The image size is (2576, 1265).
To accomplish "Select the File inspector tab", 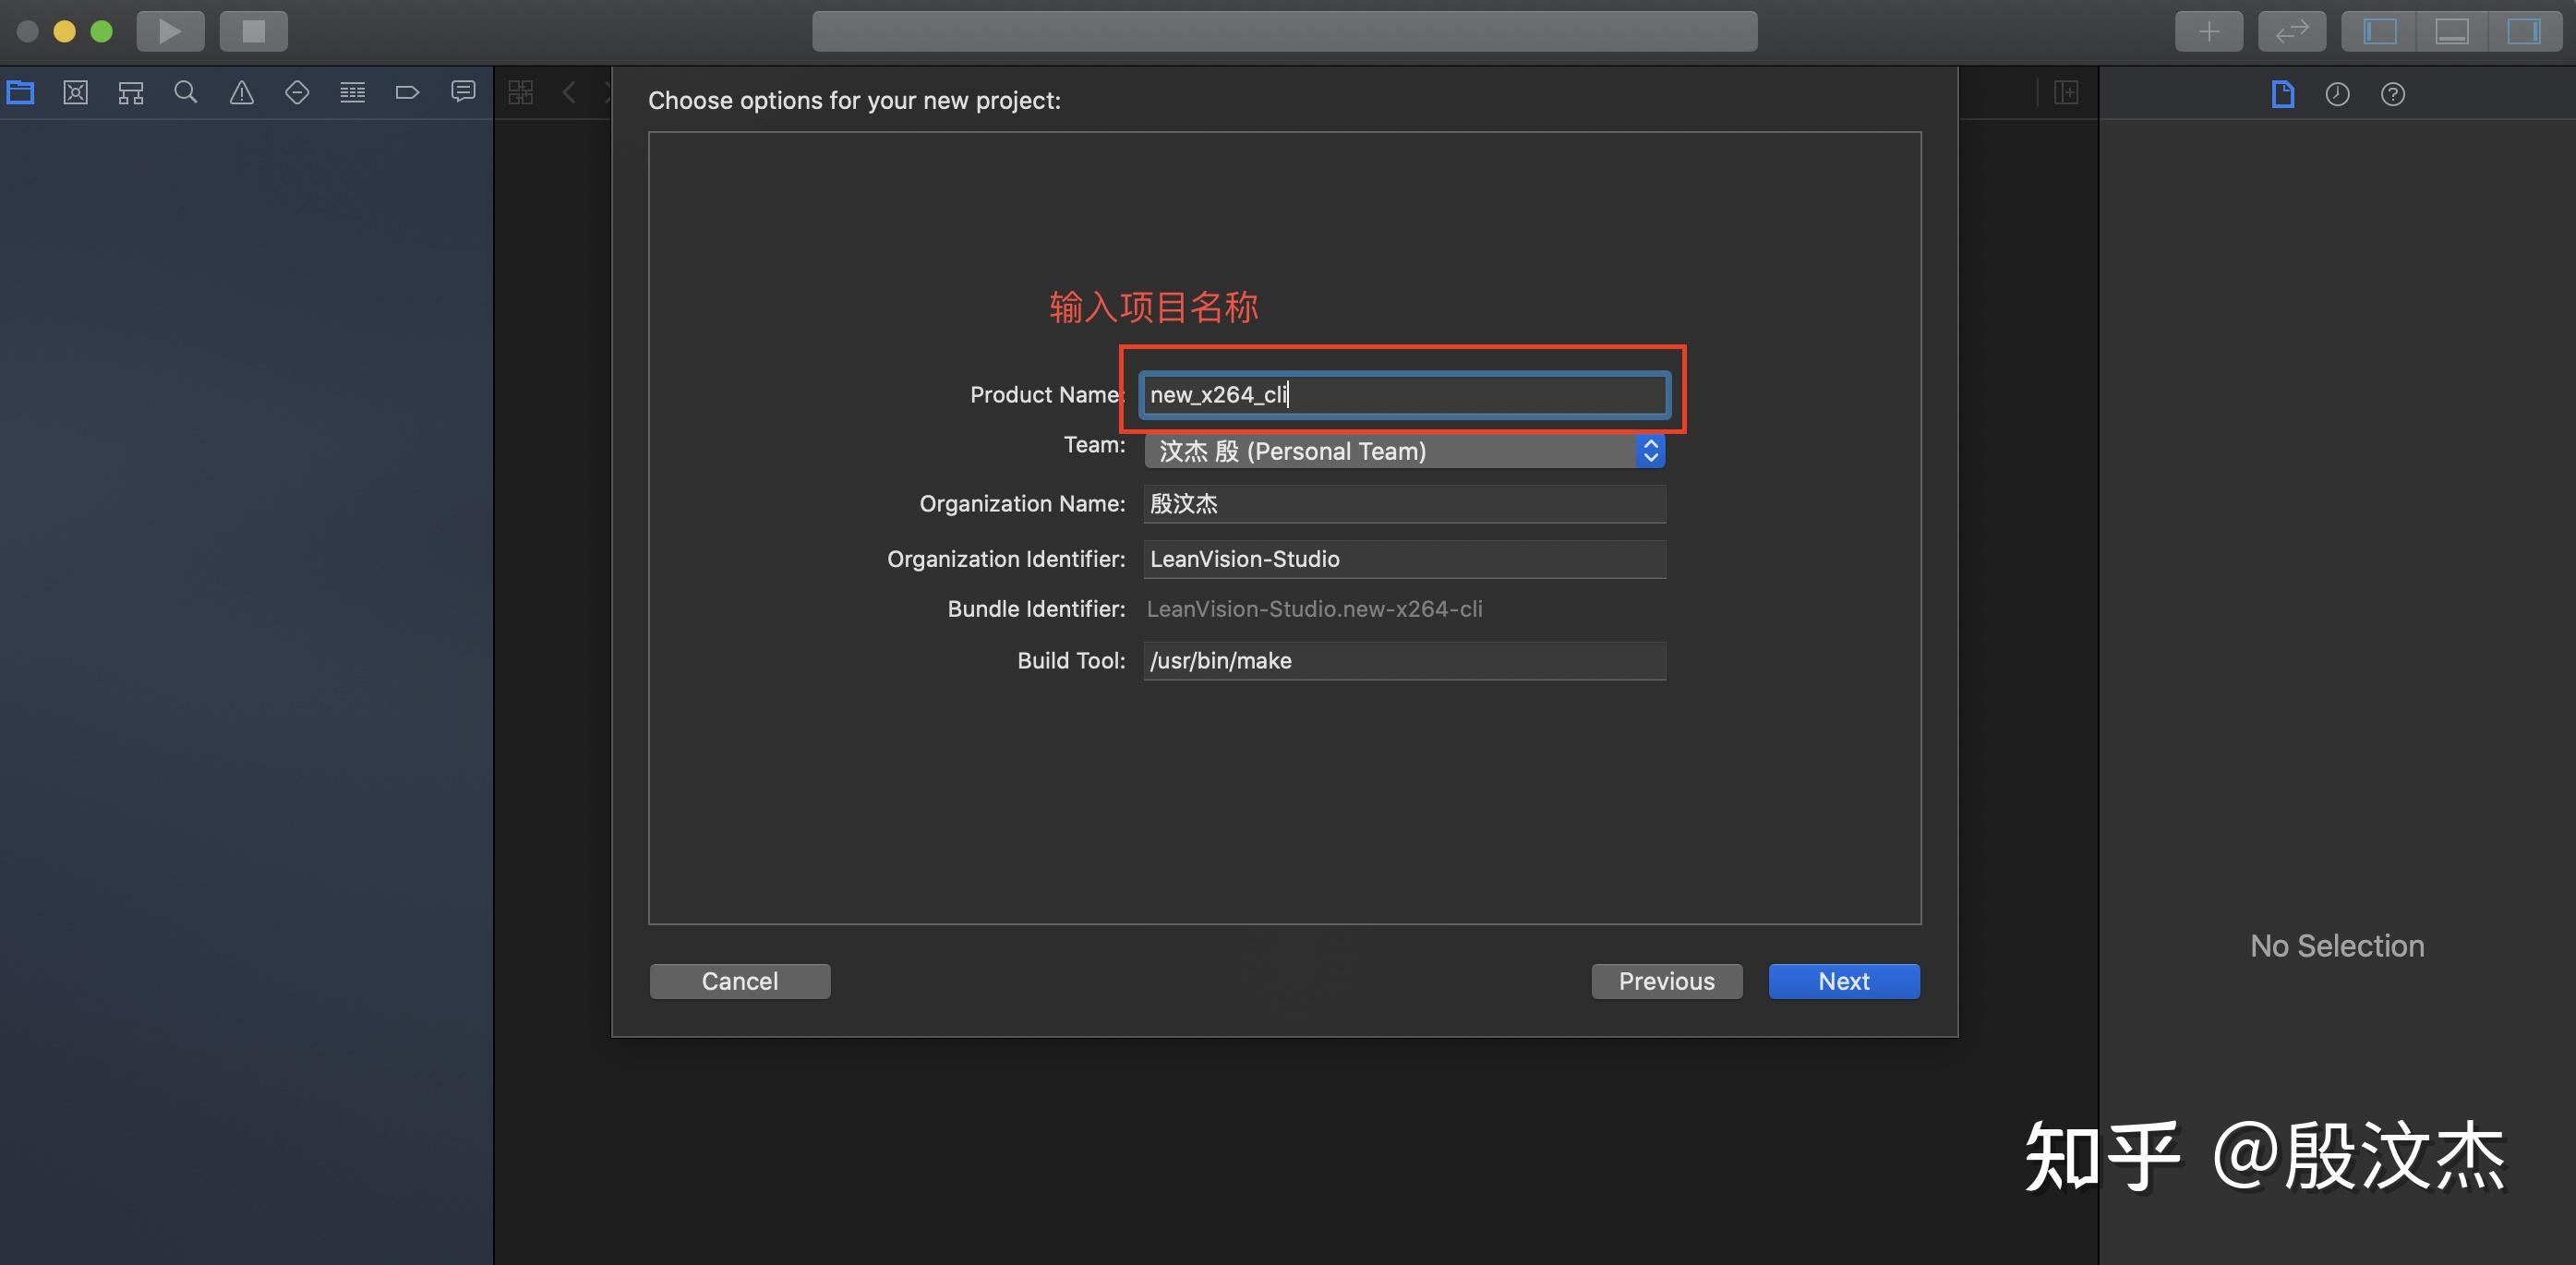I will tap(2282, 94).
